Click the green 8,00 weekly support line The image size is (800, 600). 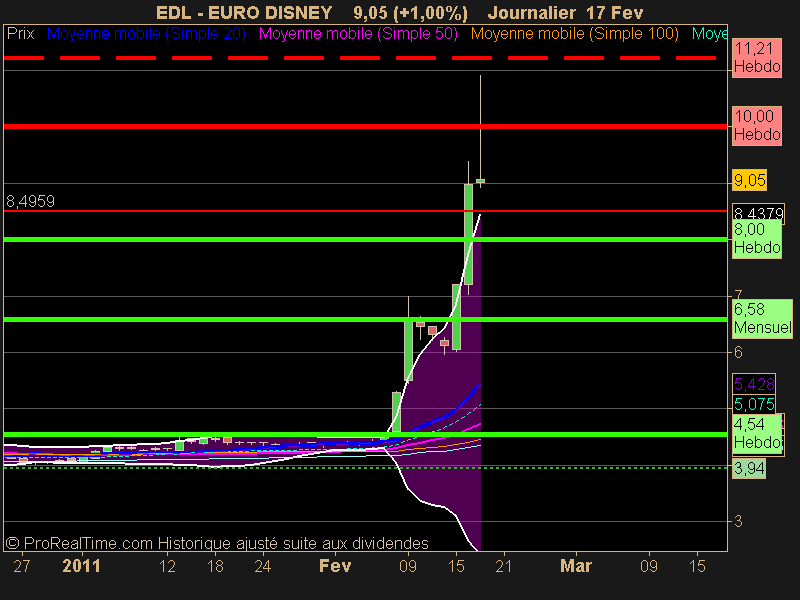coord(365,239)
